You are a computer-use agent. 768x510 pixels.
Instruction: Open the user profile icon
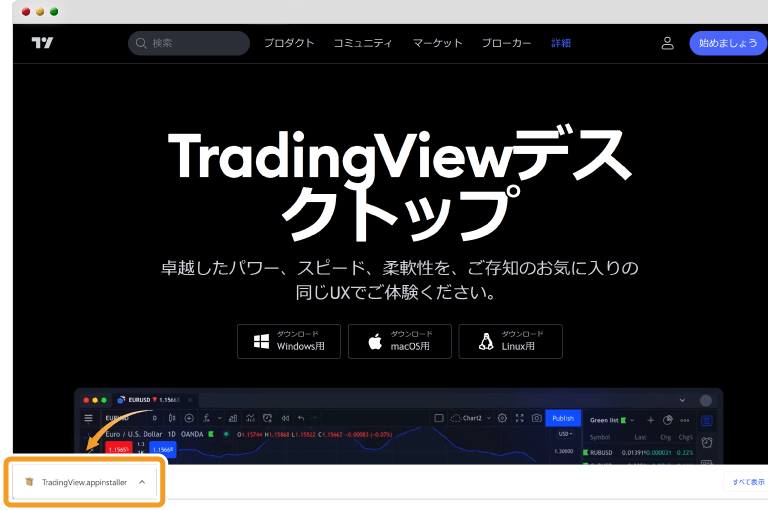pyautogui.click(x=668, y=43)
